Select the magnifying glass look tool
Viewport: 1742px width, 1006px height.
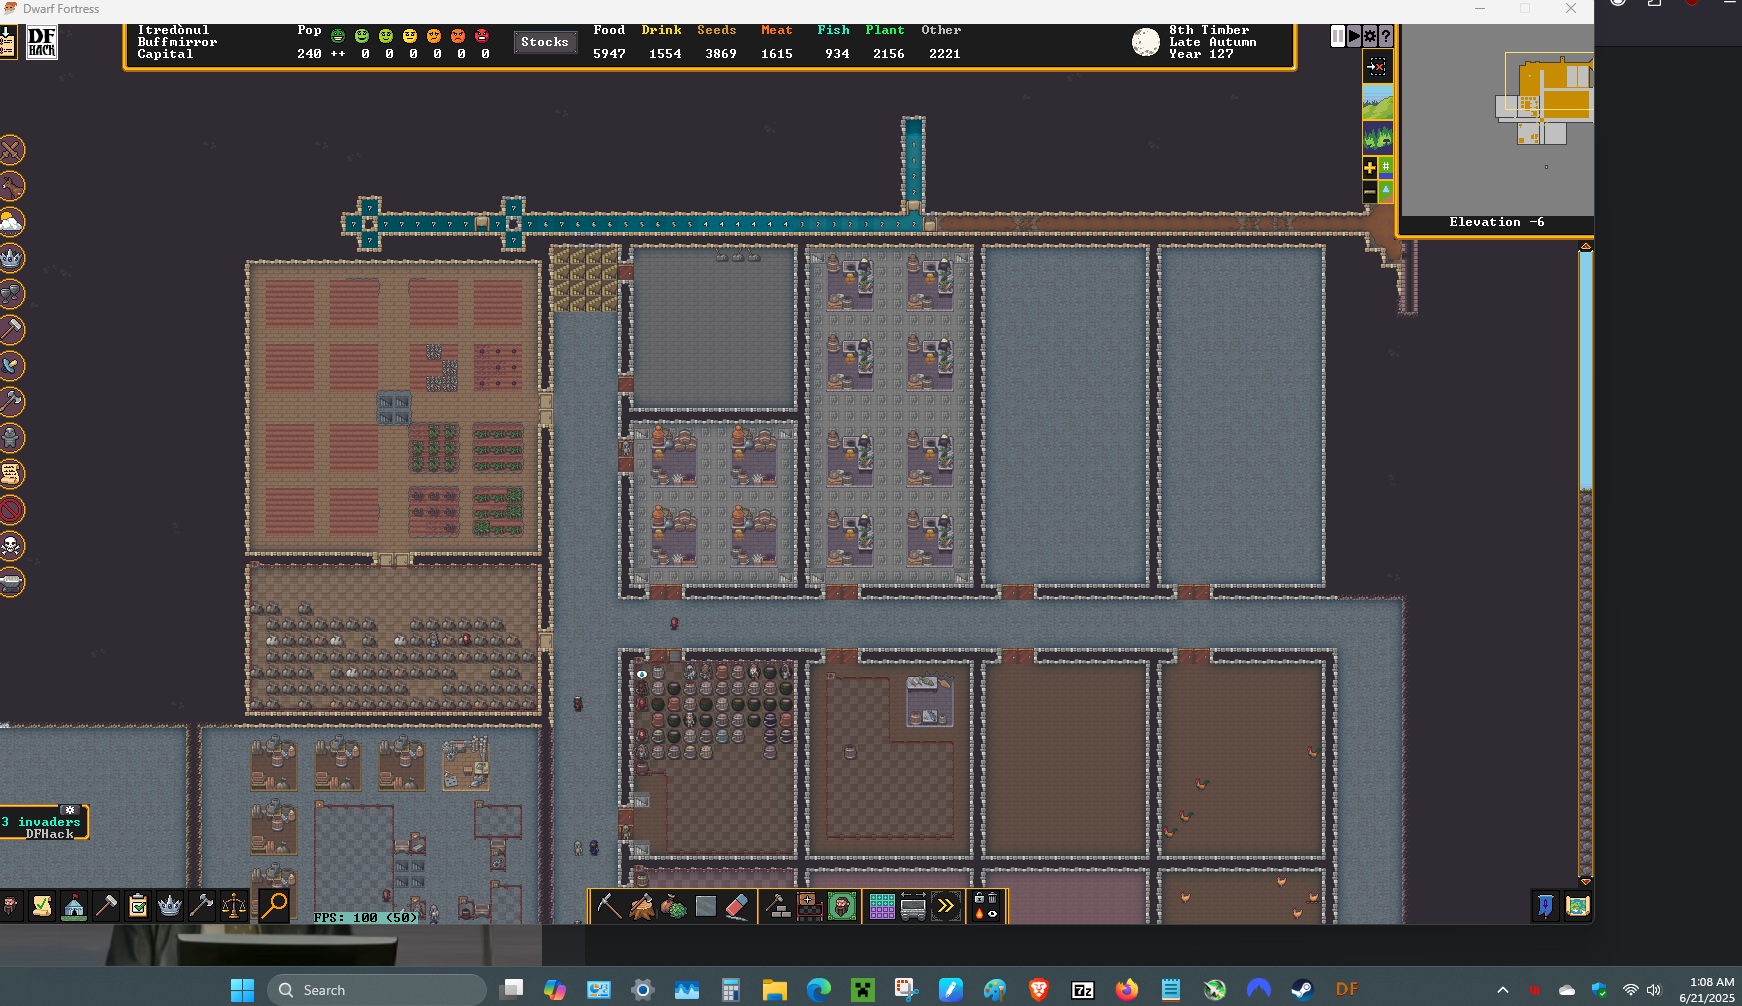(274, 906)
